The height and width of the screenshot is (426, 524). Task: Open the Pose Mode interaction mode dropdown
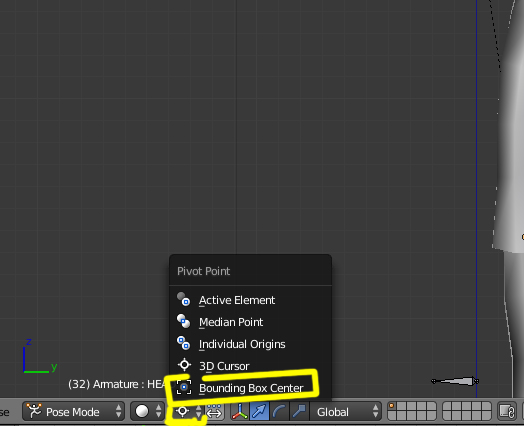pyautogui.click(x=74, y=411)
